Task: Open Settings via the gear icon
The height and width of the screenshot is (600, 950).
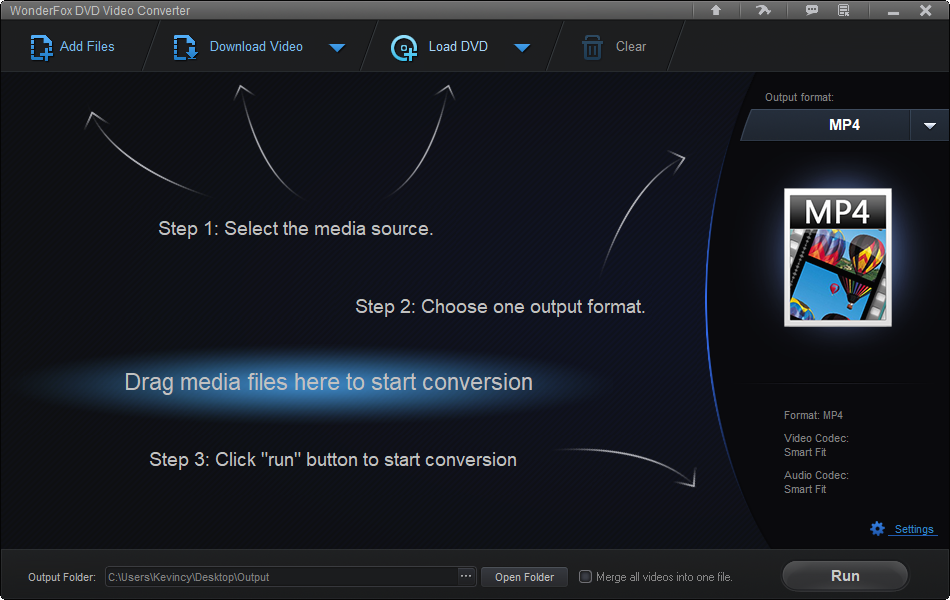Action: coord(877,528)
